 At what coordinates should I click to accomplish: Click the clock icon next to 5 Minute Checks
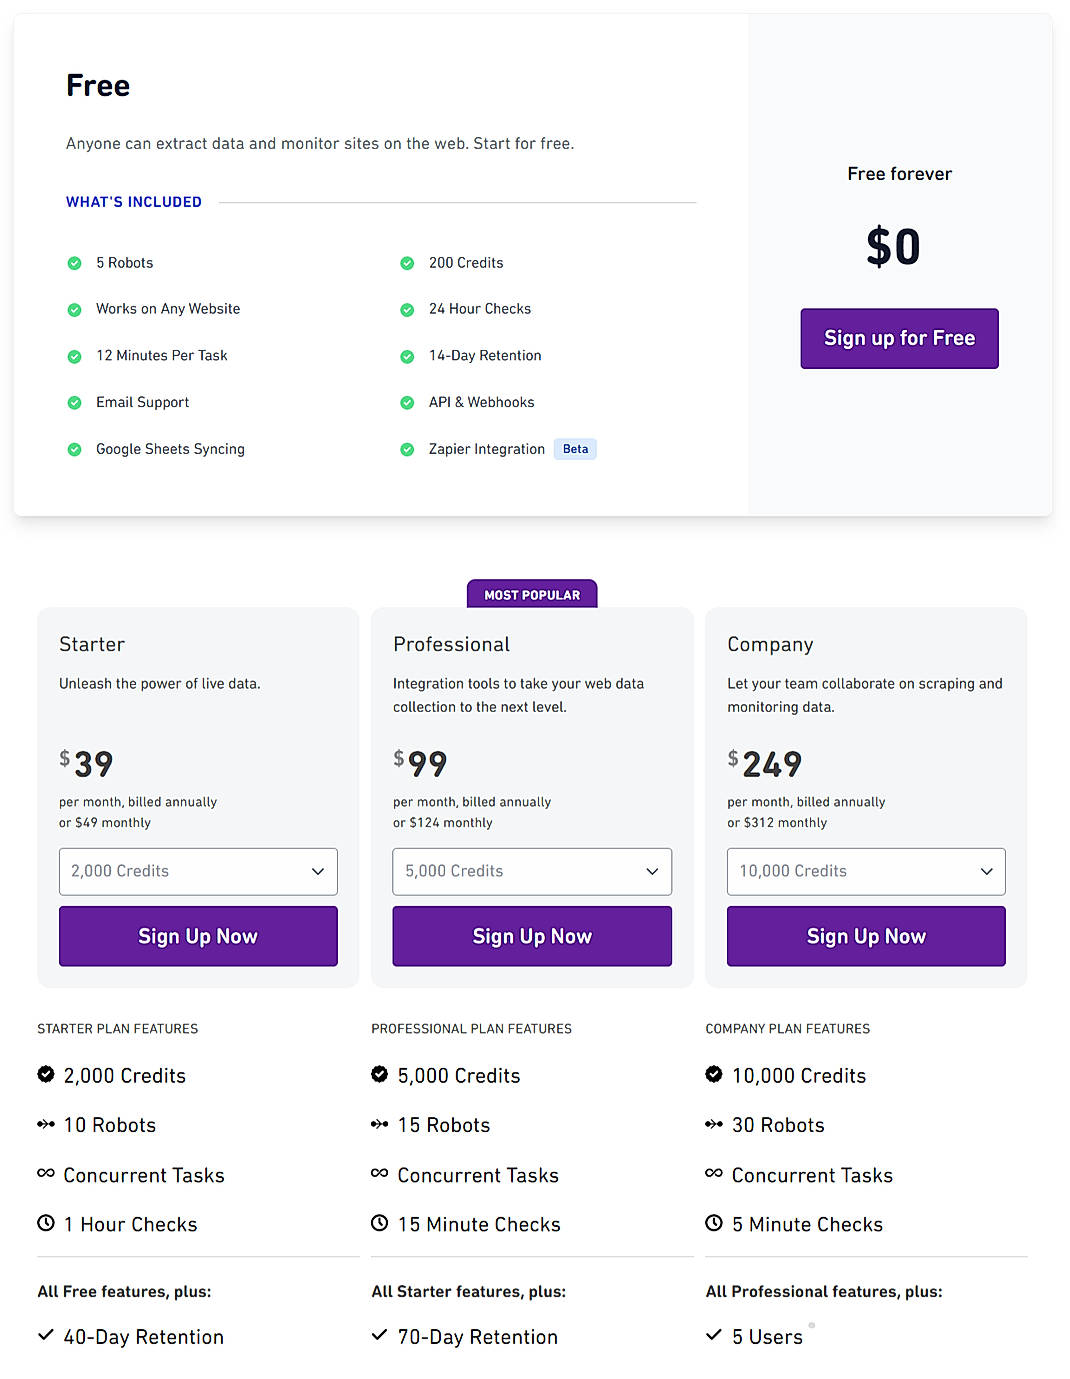coord(713,1223)
